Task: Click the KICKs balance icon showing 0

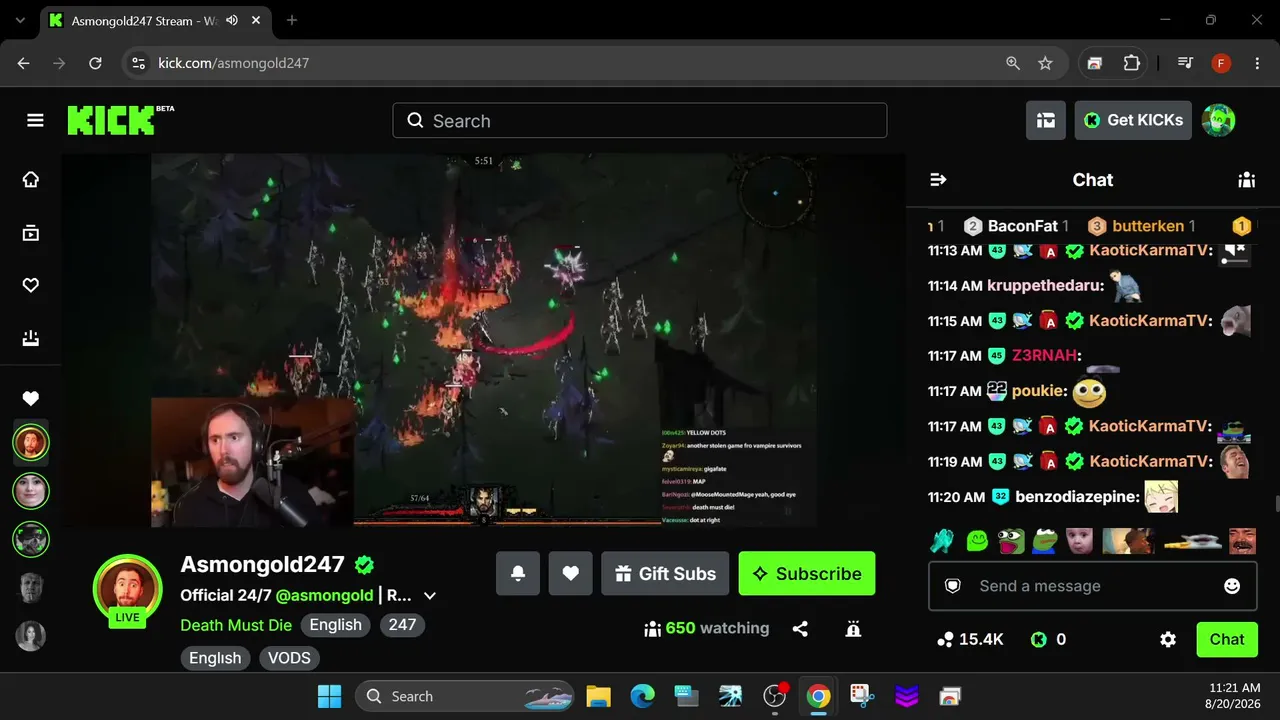Action: [x=1039, y=640]
